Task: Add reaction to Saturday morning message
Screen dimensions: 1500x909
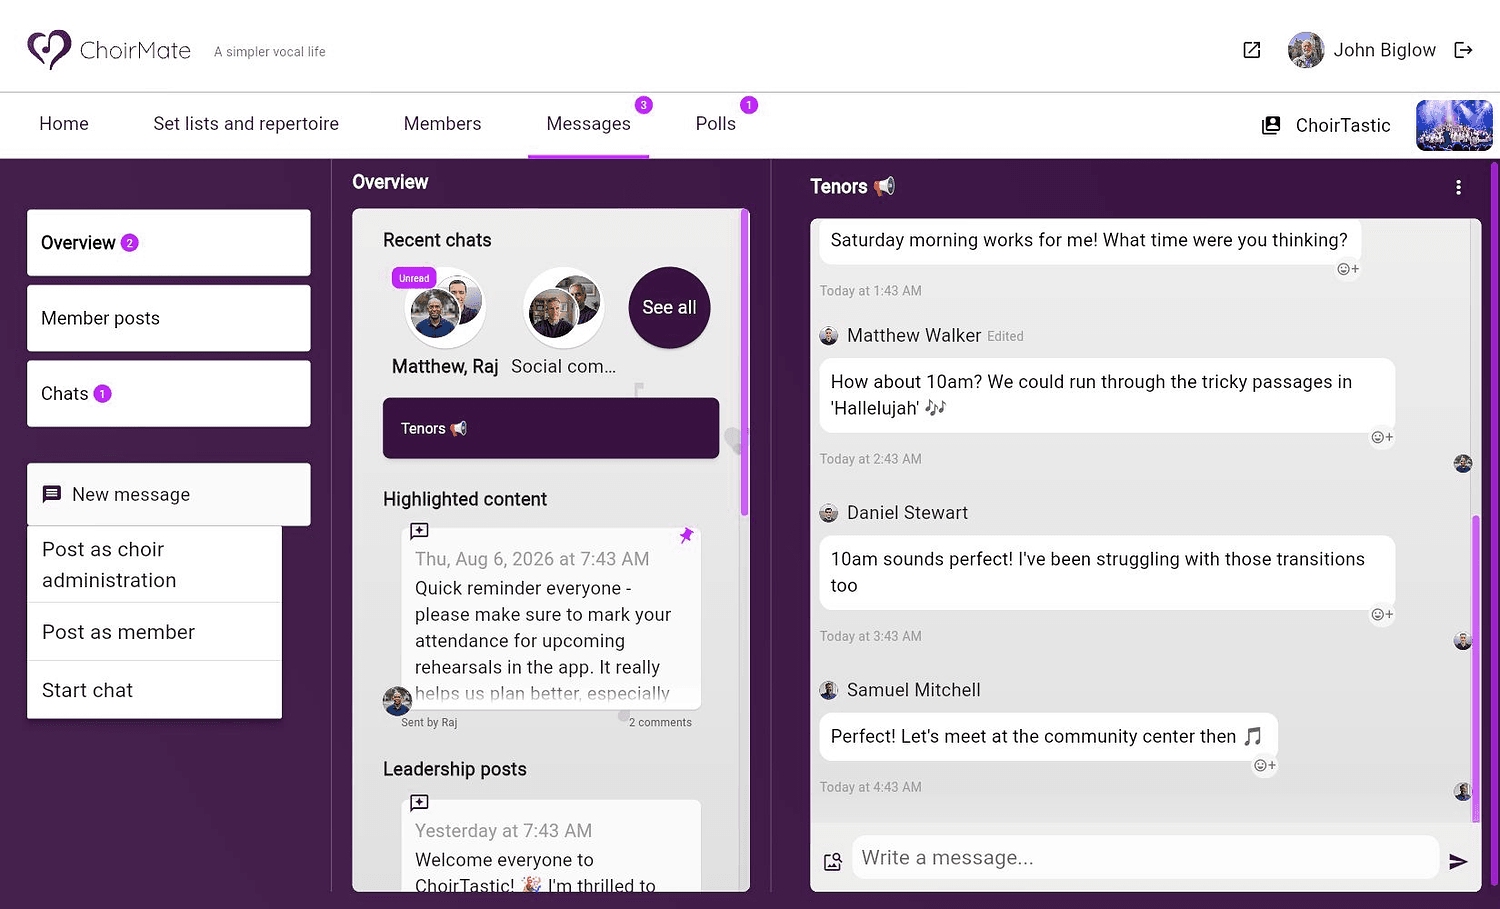Action: click(x=1348, y=269)
